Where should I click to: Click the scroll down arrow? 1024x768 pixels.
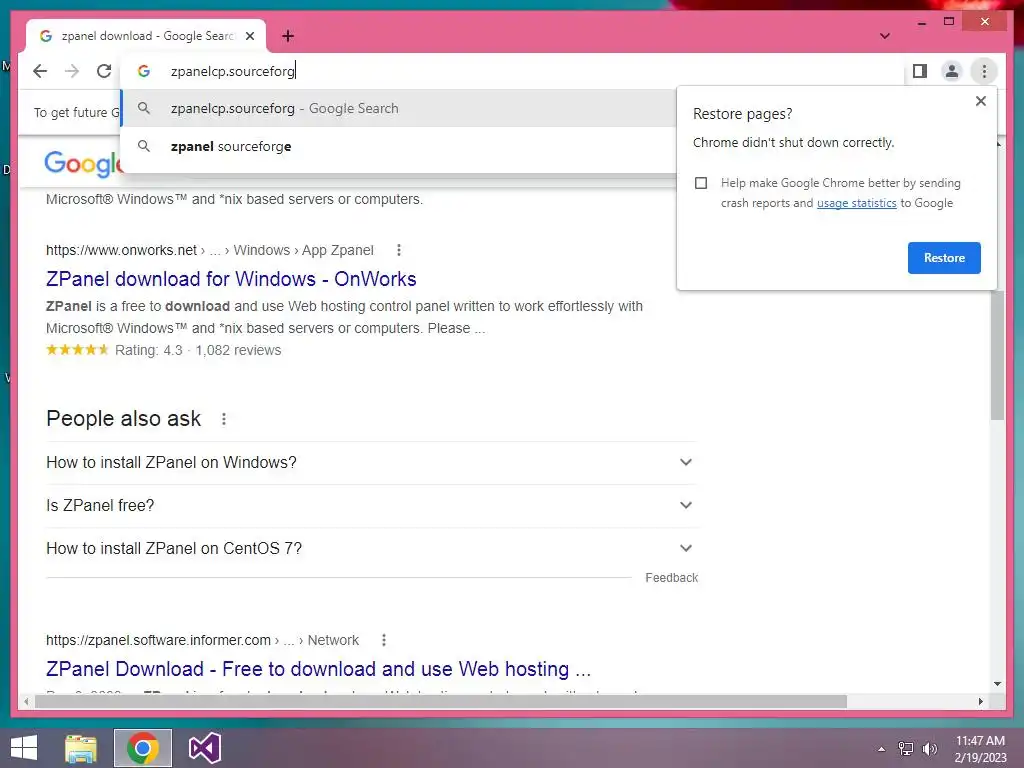tap(997, 684)
